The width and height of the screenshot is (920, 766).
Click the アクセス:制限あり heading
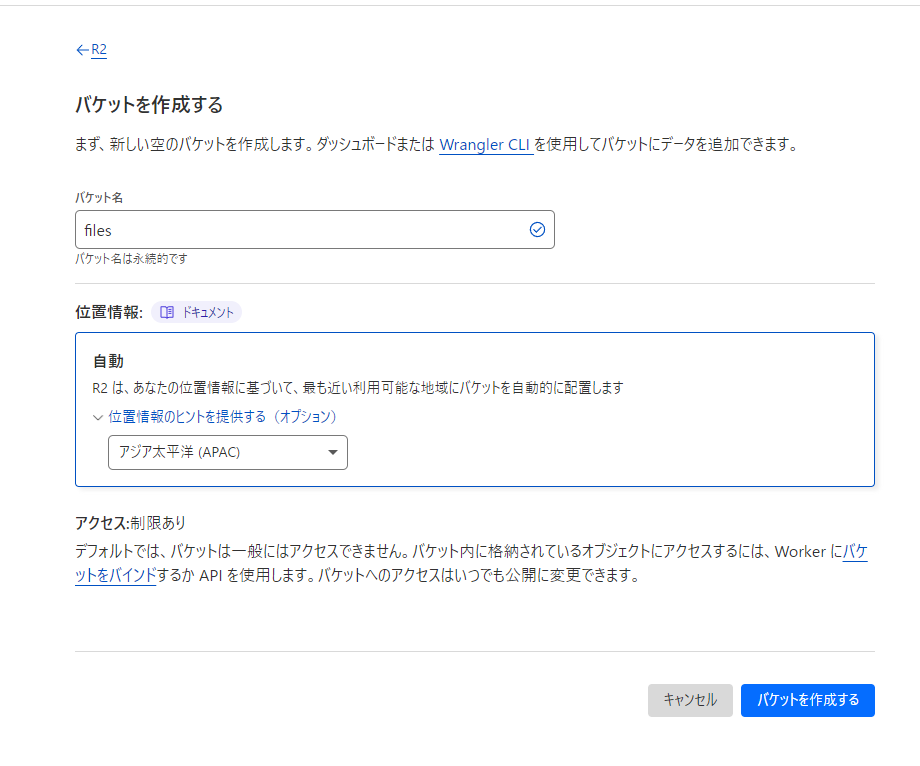click(130, 523)
